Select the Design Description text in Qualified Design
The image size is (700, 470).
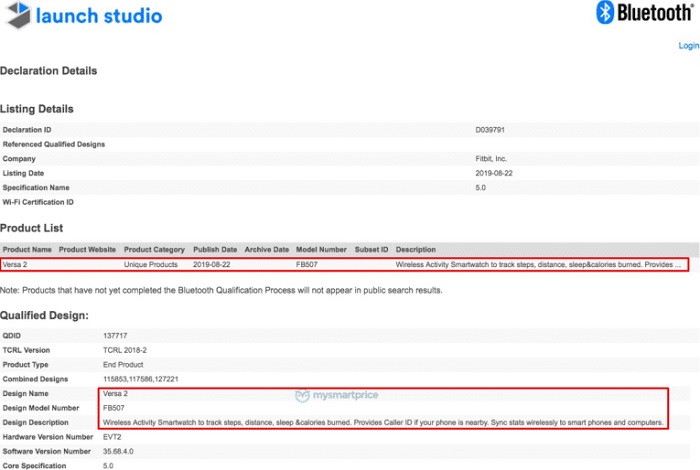pos(383,422)
